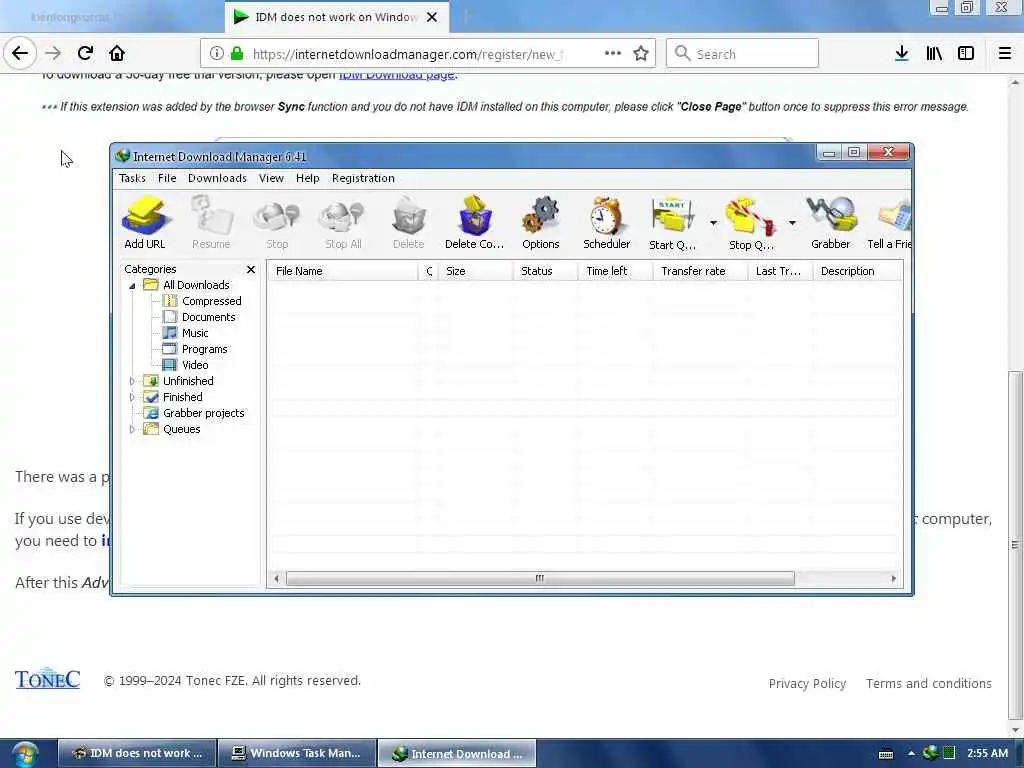Image resolution: width=1024 pixels, height=768 pixels.
Task: Sort by Status column header
Action: pyautogui.click(x=545, y=271)
